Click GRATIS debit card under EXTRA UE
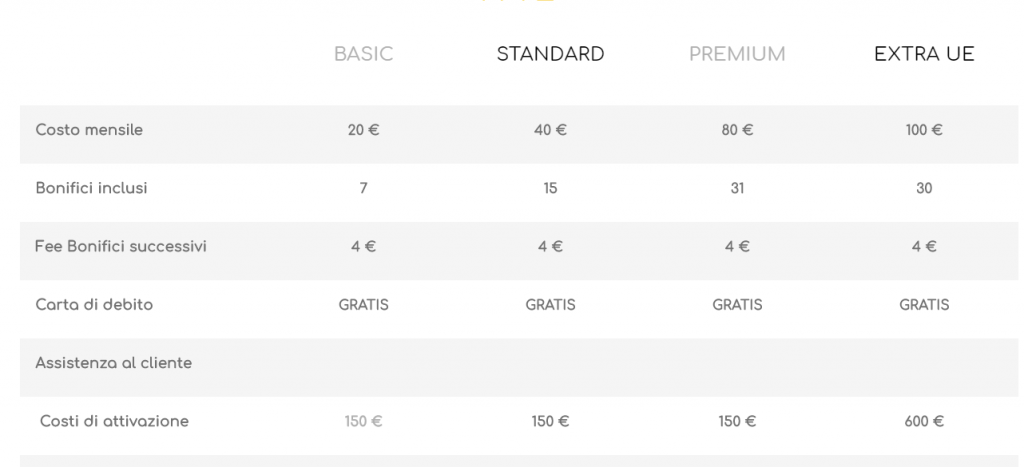The height and width of the screenshot is (467, 1024). pos(924,305)
